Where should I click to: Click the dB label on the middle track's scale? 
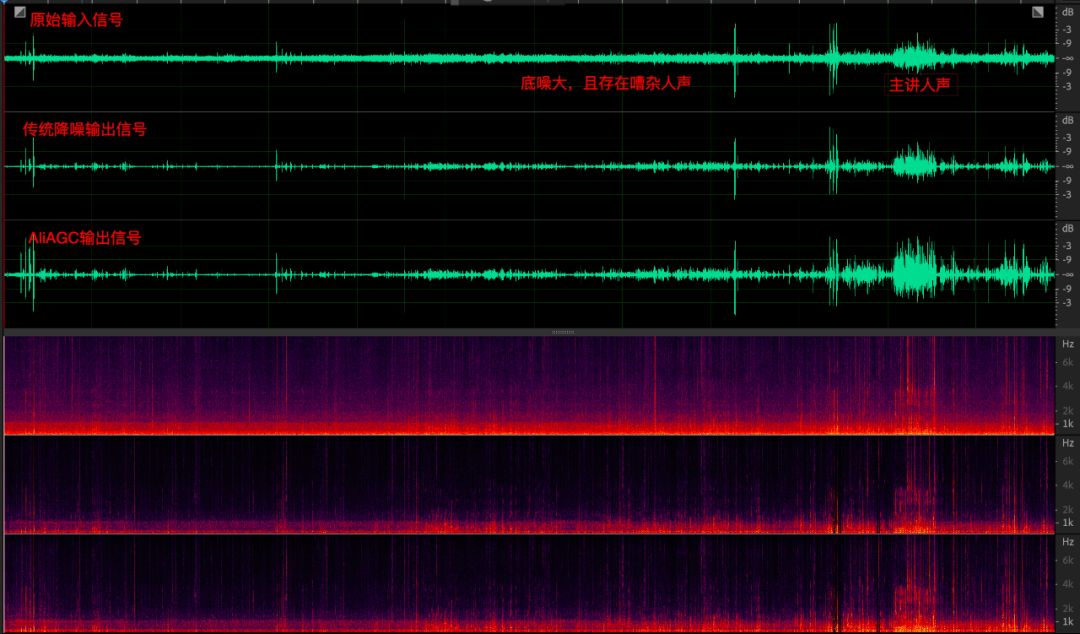[1066, 121]
